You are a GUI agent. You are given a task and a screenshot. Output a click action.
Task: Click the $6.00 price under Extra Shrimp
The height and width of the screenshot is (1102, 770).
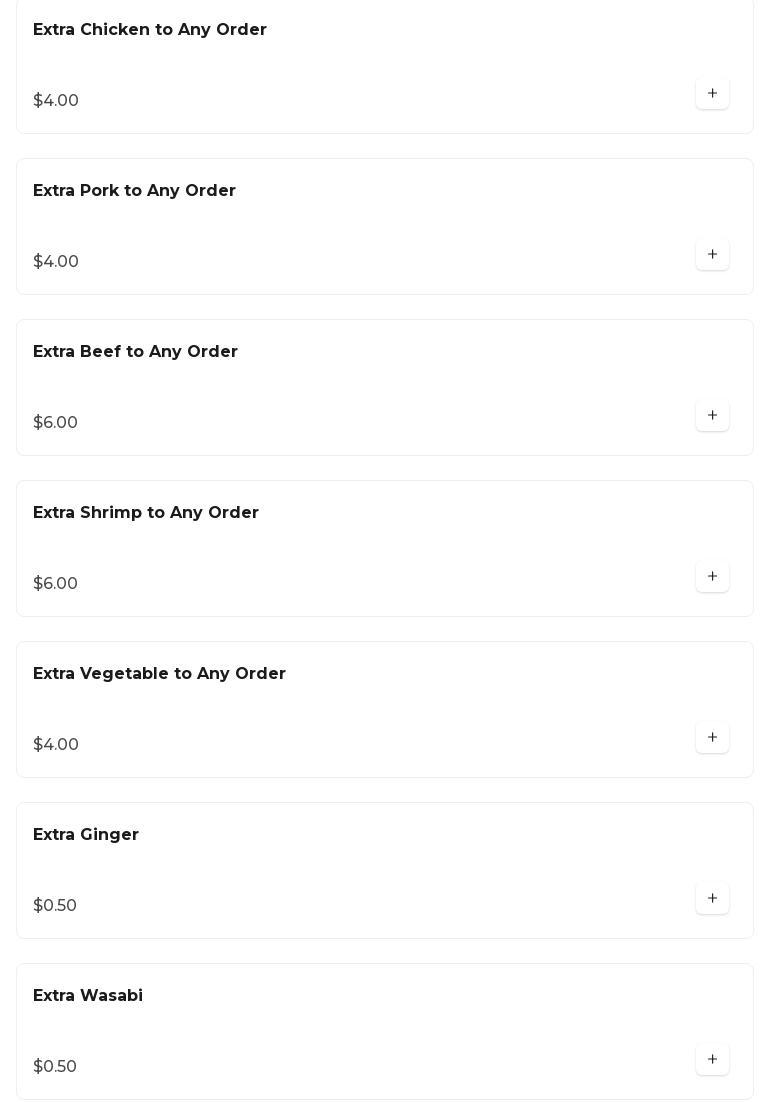(x=55, y=584)
